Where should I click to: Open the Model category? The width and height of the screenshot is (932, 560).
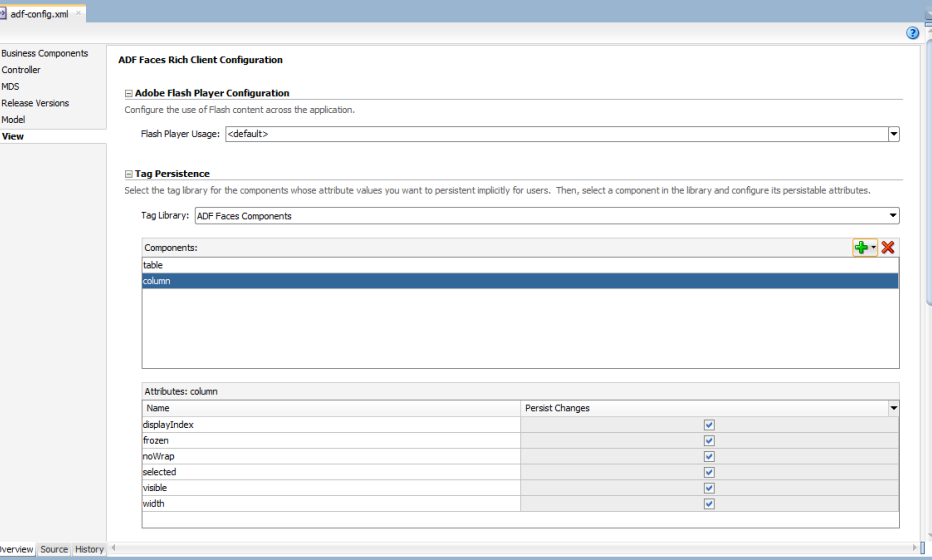pyautogui.click(x=13, y=119)
